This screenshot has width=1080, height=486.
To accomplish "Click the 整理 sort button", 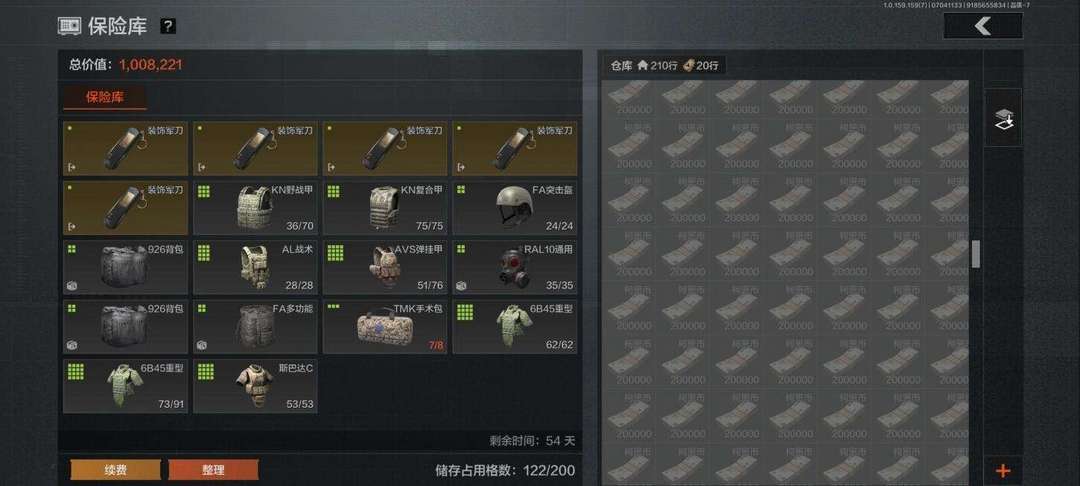I will [x=214, y=470].
